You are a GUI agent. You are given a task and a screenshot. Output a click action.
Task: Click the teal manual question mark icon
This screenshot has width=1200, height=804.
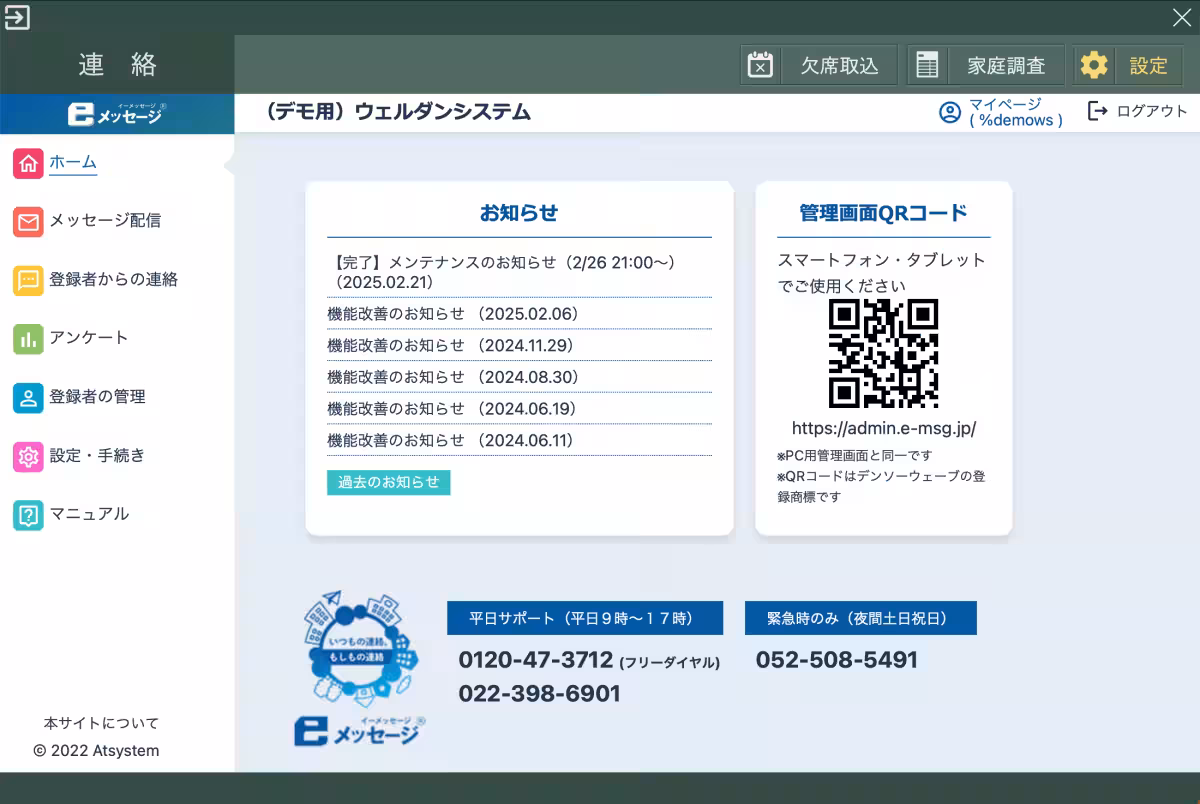[x=28, y=514]
